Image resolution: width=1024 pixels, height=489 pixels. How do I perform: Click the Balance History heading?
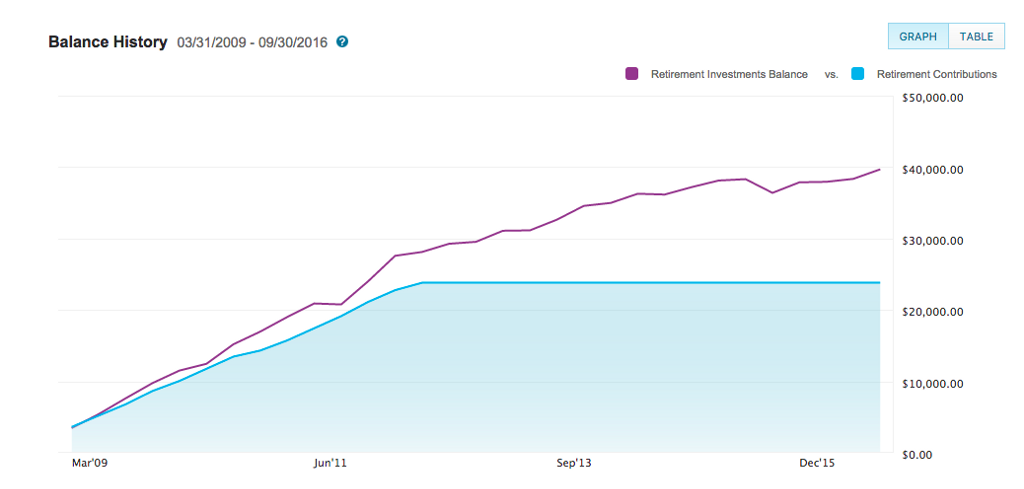[107, 43]
